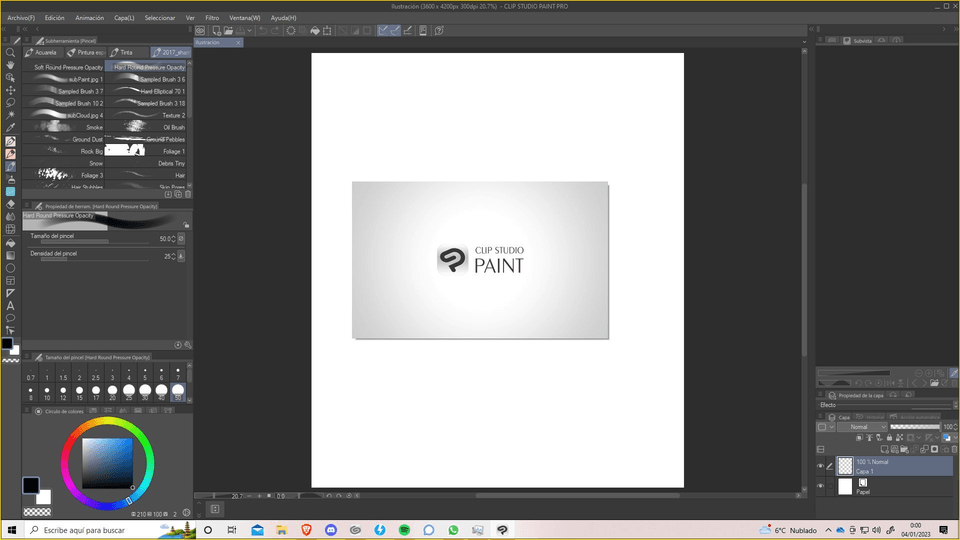This screenshot has height=540, width=960.
Task: Click the New canvas icon
Action: tap(216, 31)
